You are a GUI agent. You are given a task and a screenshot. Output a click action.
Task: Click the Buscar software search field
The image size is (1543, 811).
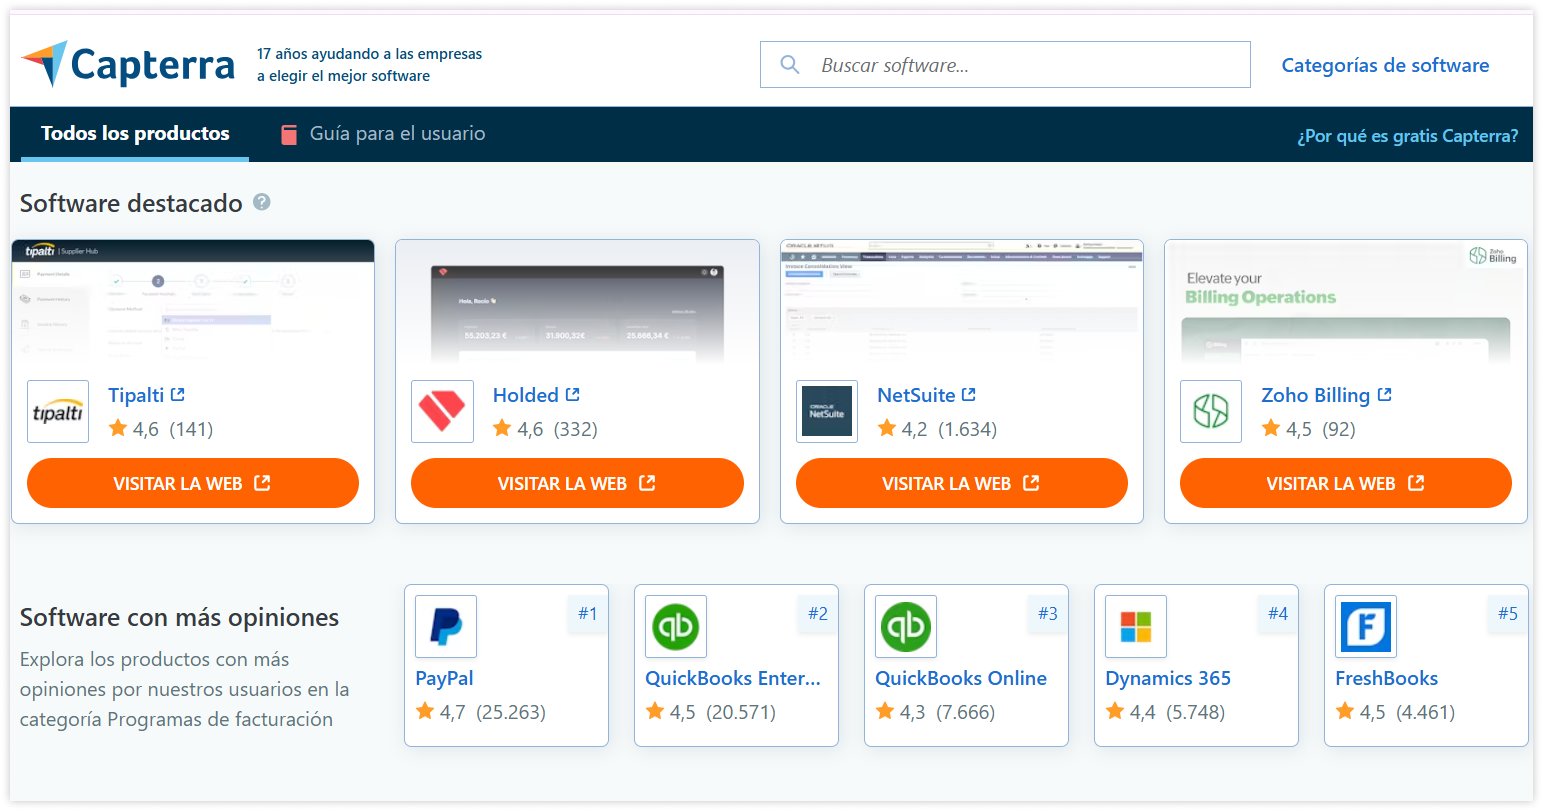pos(1005,65)
